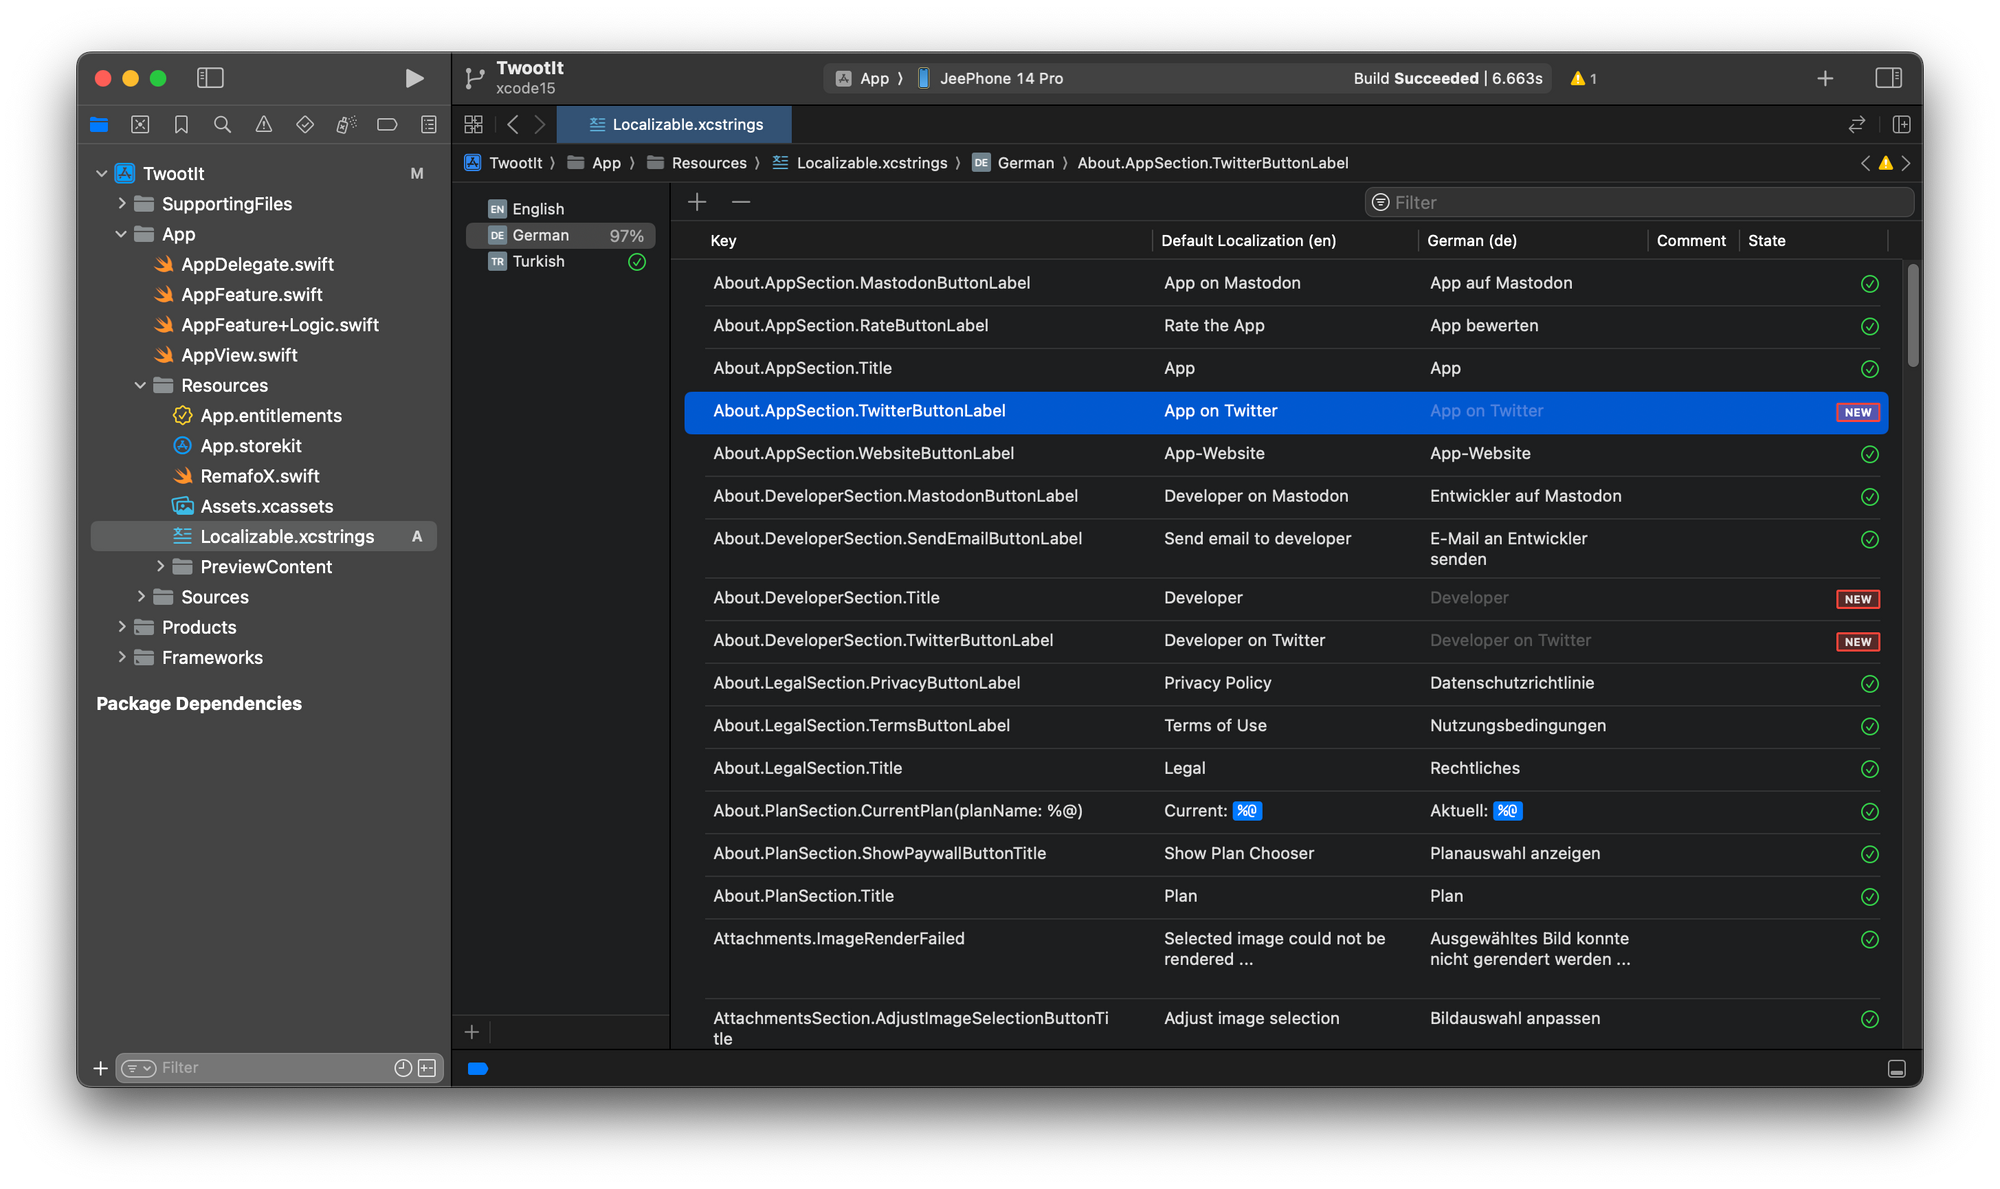Toggle the breakpoint activation icon in debug bar
The width and height of the screenshot is (2000, 1189).
(x=478, y=1068)
